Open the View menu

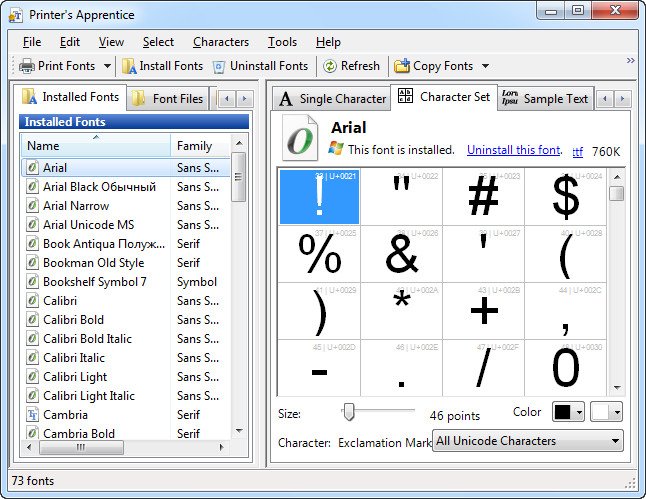coord(111,42)
